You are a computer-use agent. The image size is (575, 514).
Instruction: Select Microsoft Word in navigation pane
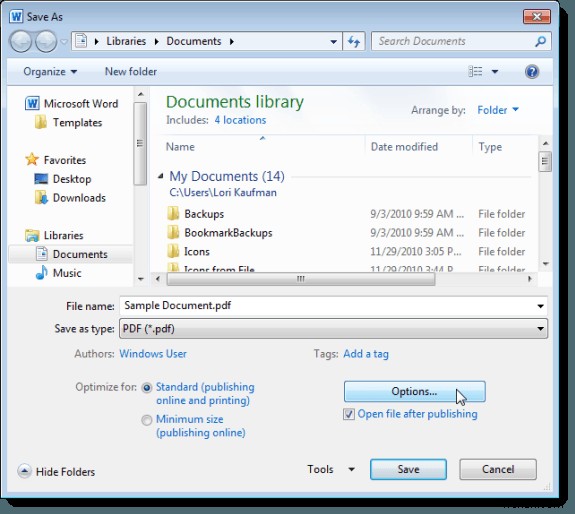coord(72,104)
